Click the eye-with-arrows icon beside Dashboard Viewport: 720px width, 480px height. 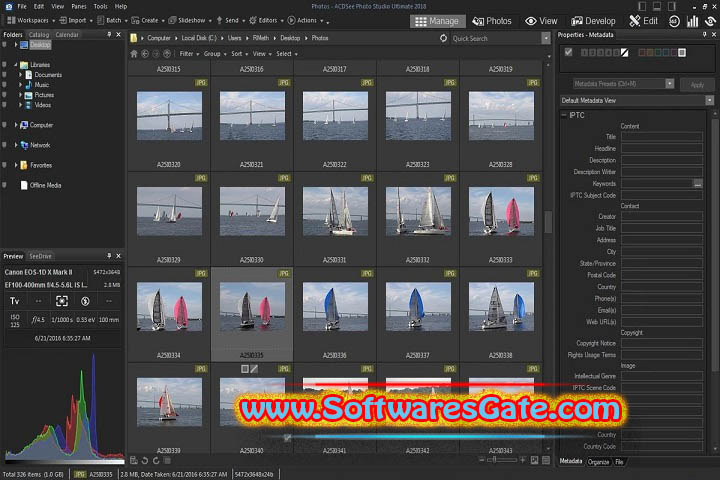pyautogui.click(x=711, y=21)
